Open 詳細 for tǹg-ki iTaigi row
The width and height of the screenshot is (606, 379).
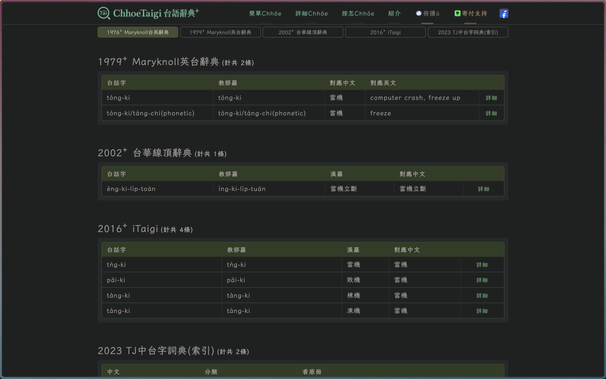(482, 265)
